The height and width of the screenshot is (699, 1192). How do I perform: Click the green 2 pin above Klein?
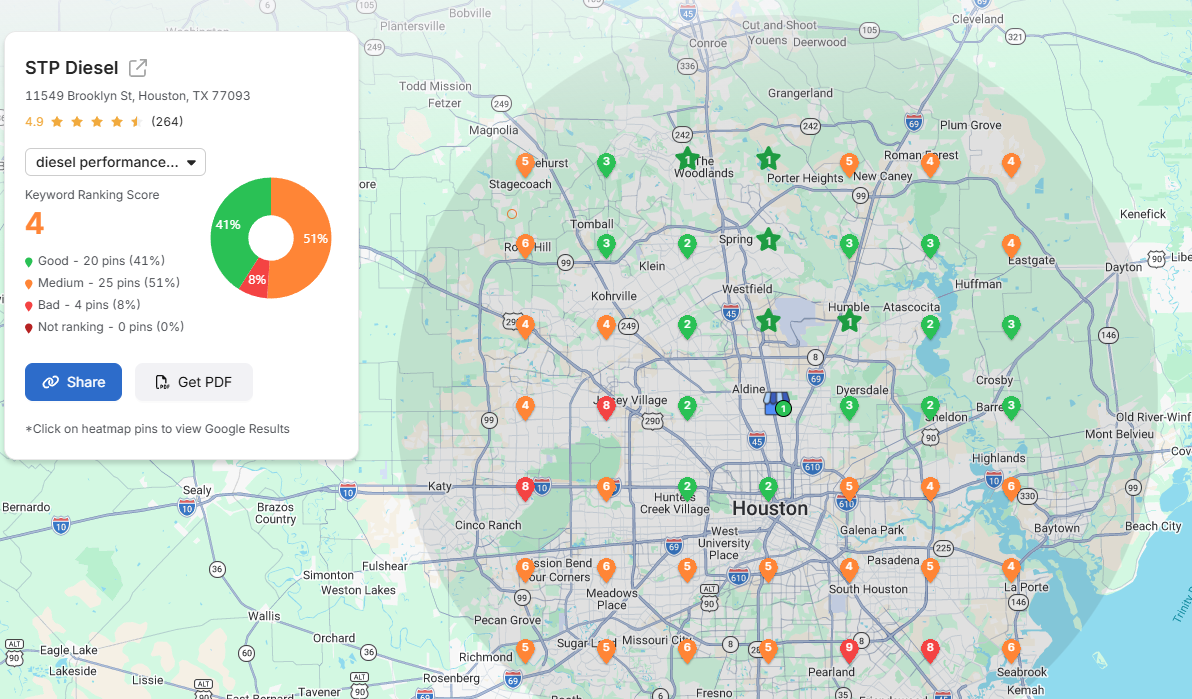687,246
